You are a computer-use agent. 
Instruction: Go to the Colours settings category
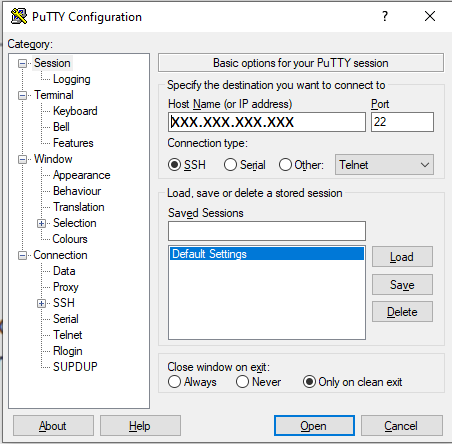coord(70,239)
